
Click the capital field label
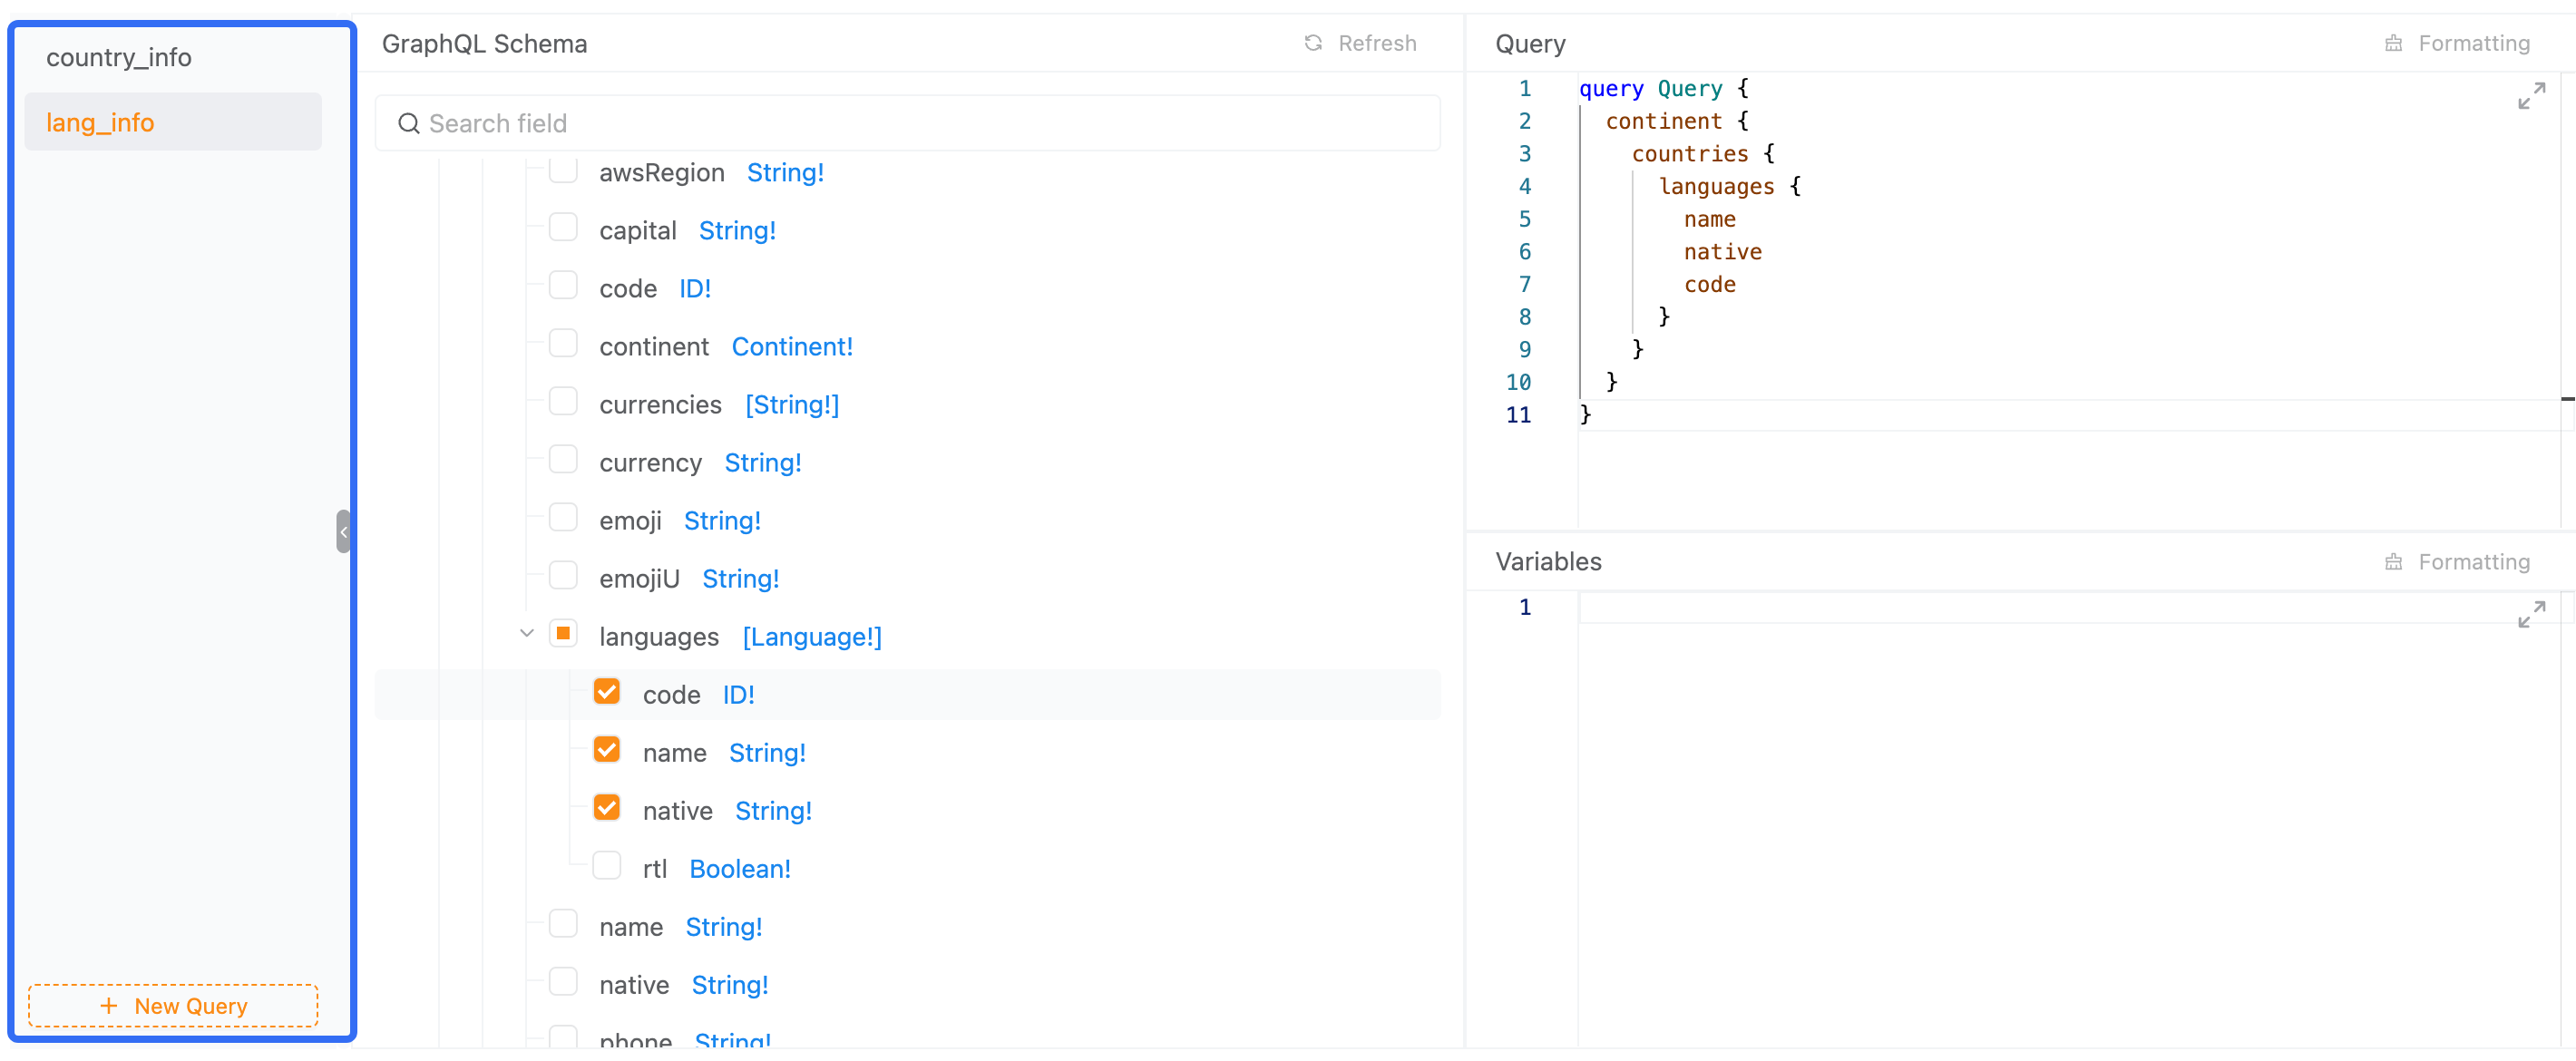pyautogui.click(x=637, y=231)
